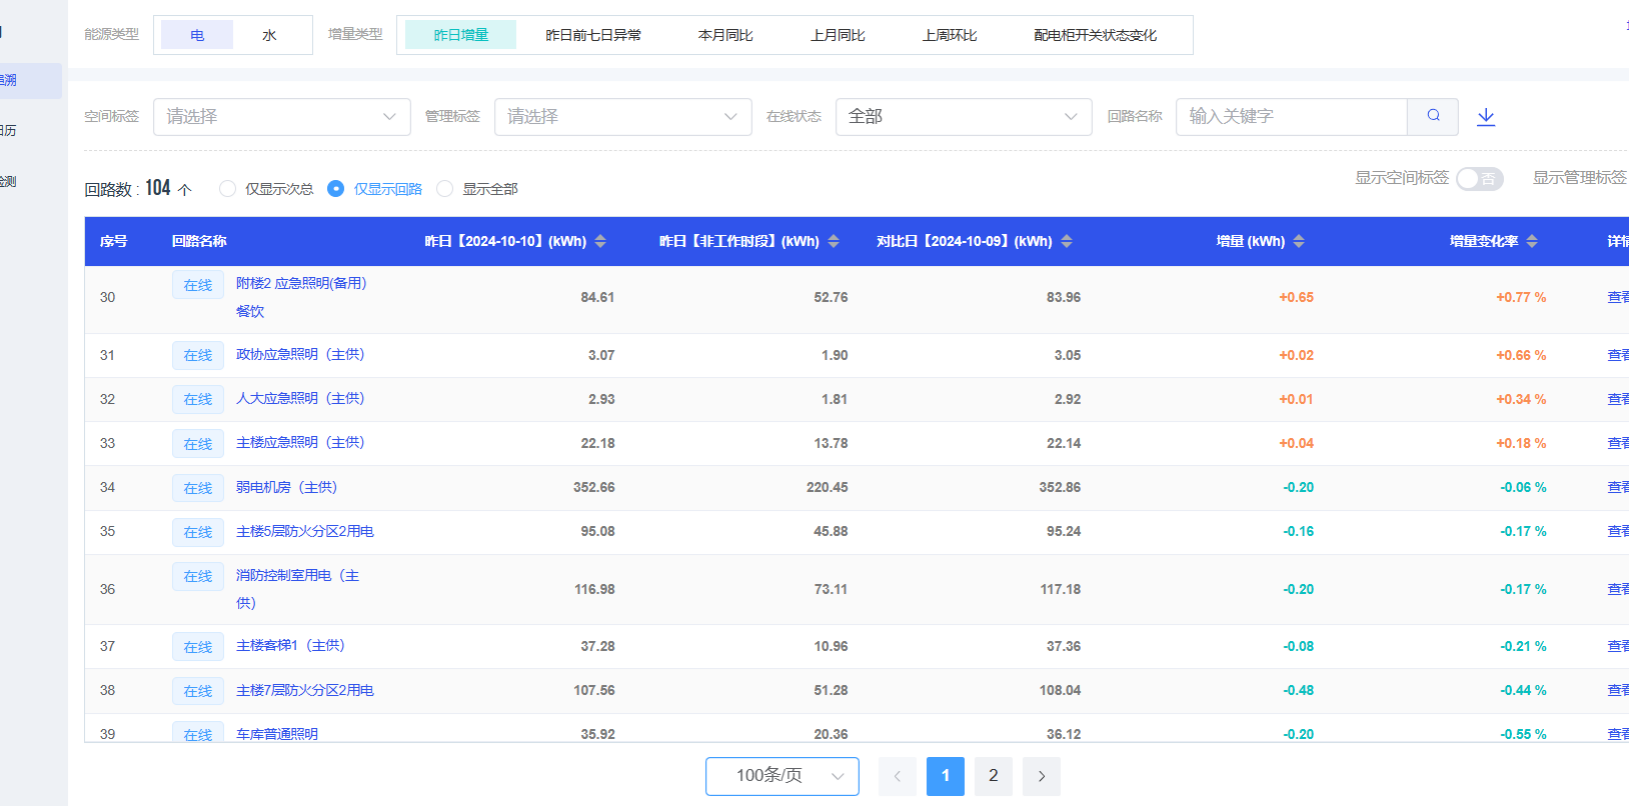Viewport: 1629px width, 807px height.
Task: Open the 100条/页 page size selector
Action: [x=781, y=776]
